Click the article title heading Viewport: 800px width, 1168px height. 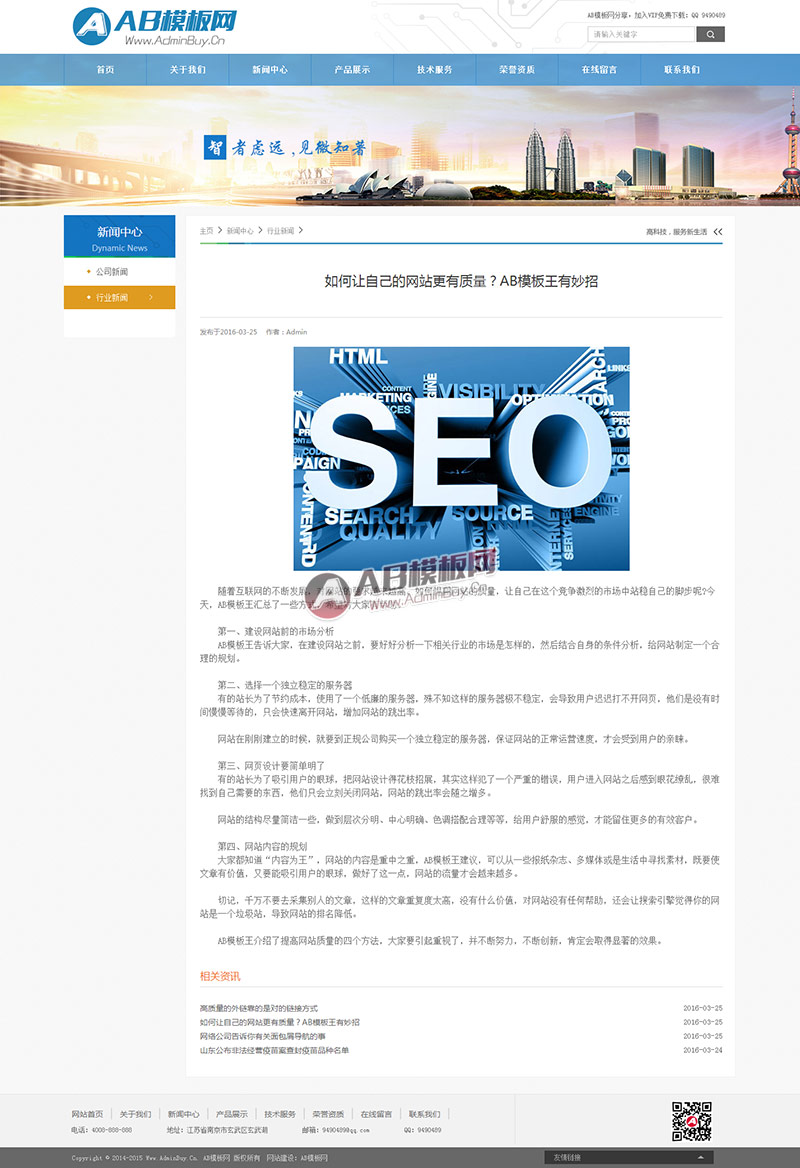pos(461,281)
